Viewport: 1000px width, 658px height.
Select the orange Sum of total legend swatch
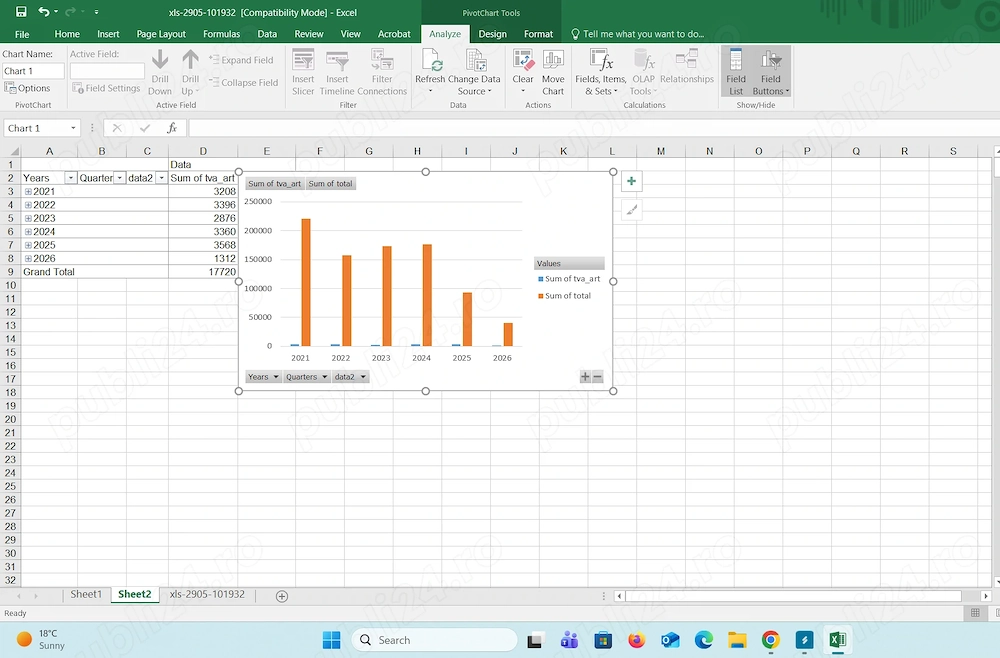tap(541, 296)
